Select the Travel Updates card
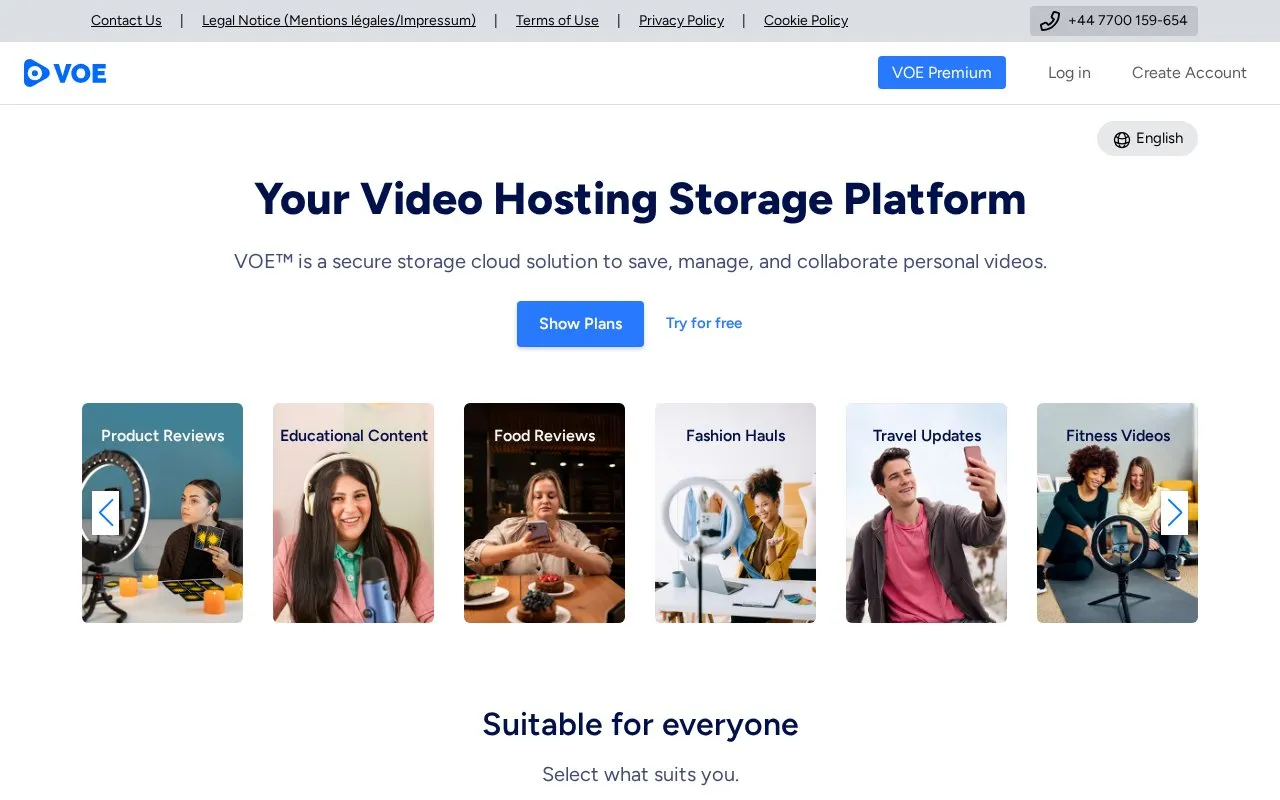Screen dimensions: 1280x800 tap(926, 513)
